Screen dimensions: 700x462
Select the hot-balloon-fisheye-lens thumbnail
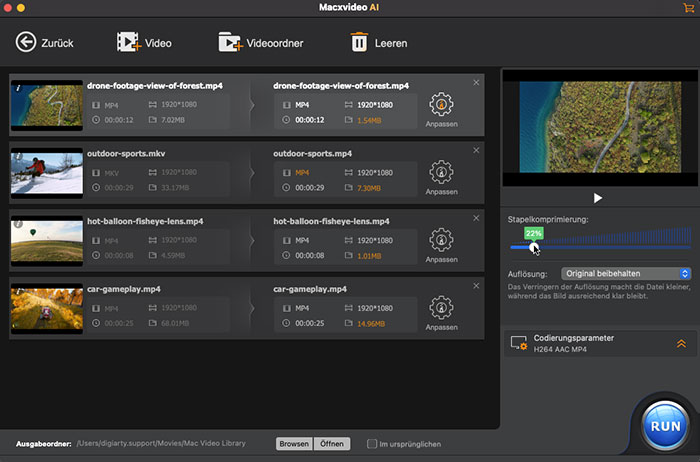47,241
